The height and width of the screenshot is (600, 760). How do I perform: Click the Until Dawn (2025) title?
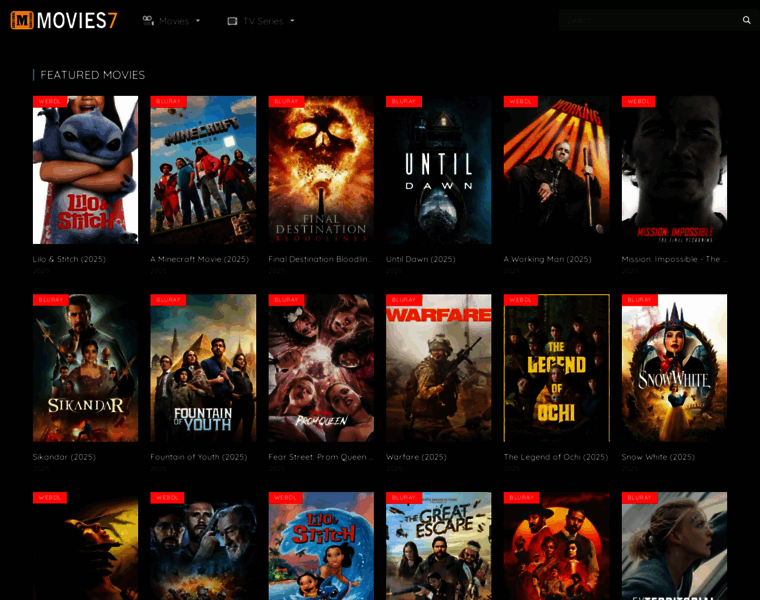[x=421, y=259]
